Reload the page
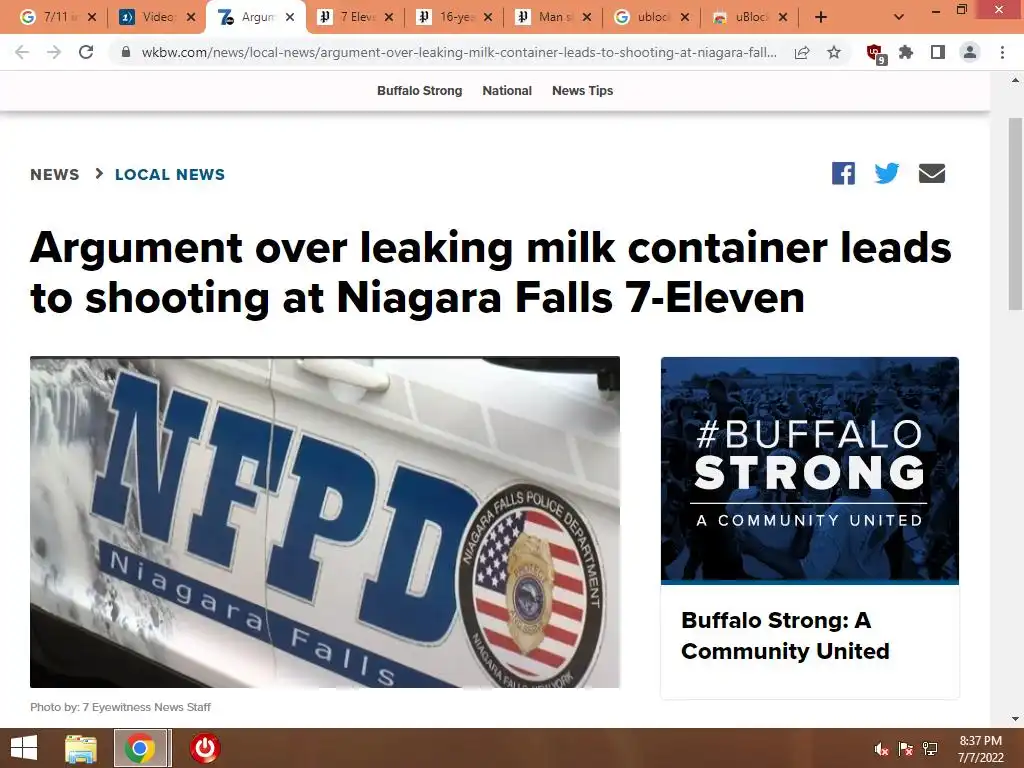 coord(86,52)
